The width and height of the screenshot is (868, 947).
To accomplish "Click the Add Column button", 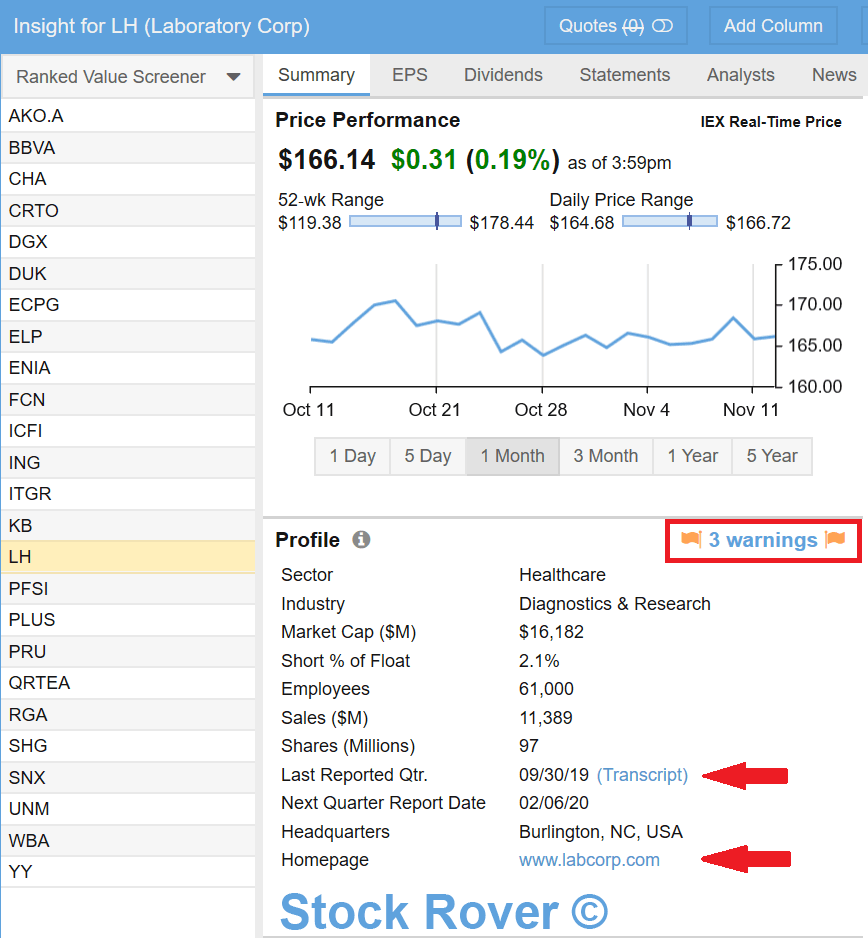I will [773, 26].
